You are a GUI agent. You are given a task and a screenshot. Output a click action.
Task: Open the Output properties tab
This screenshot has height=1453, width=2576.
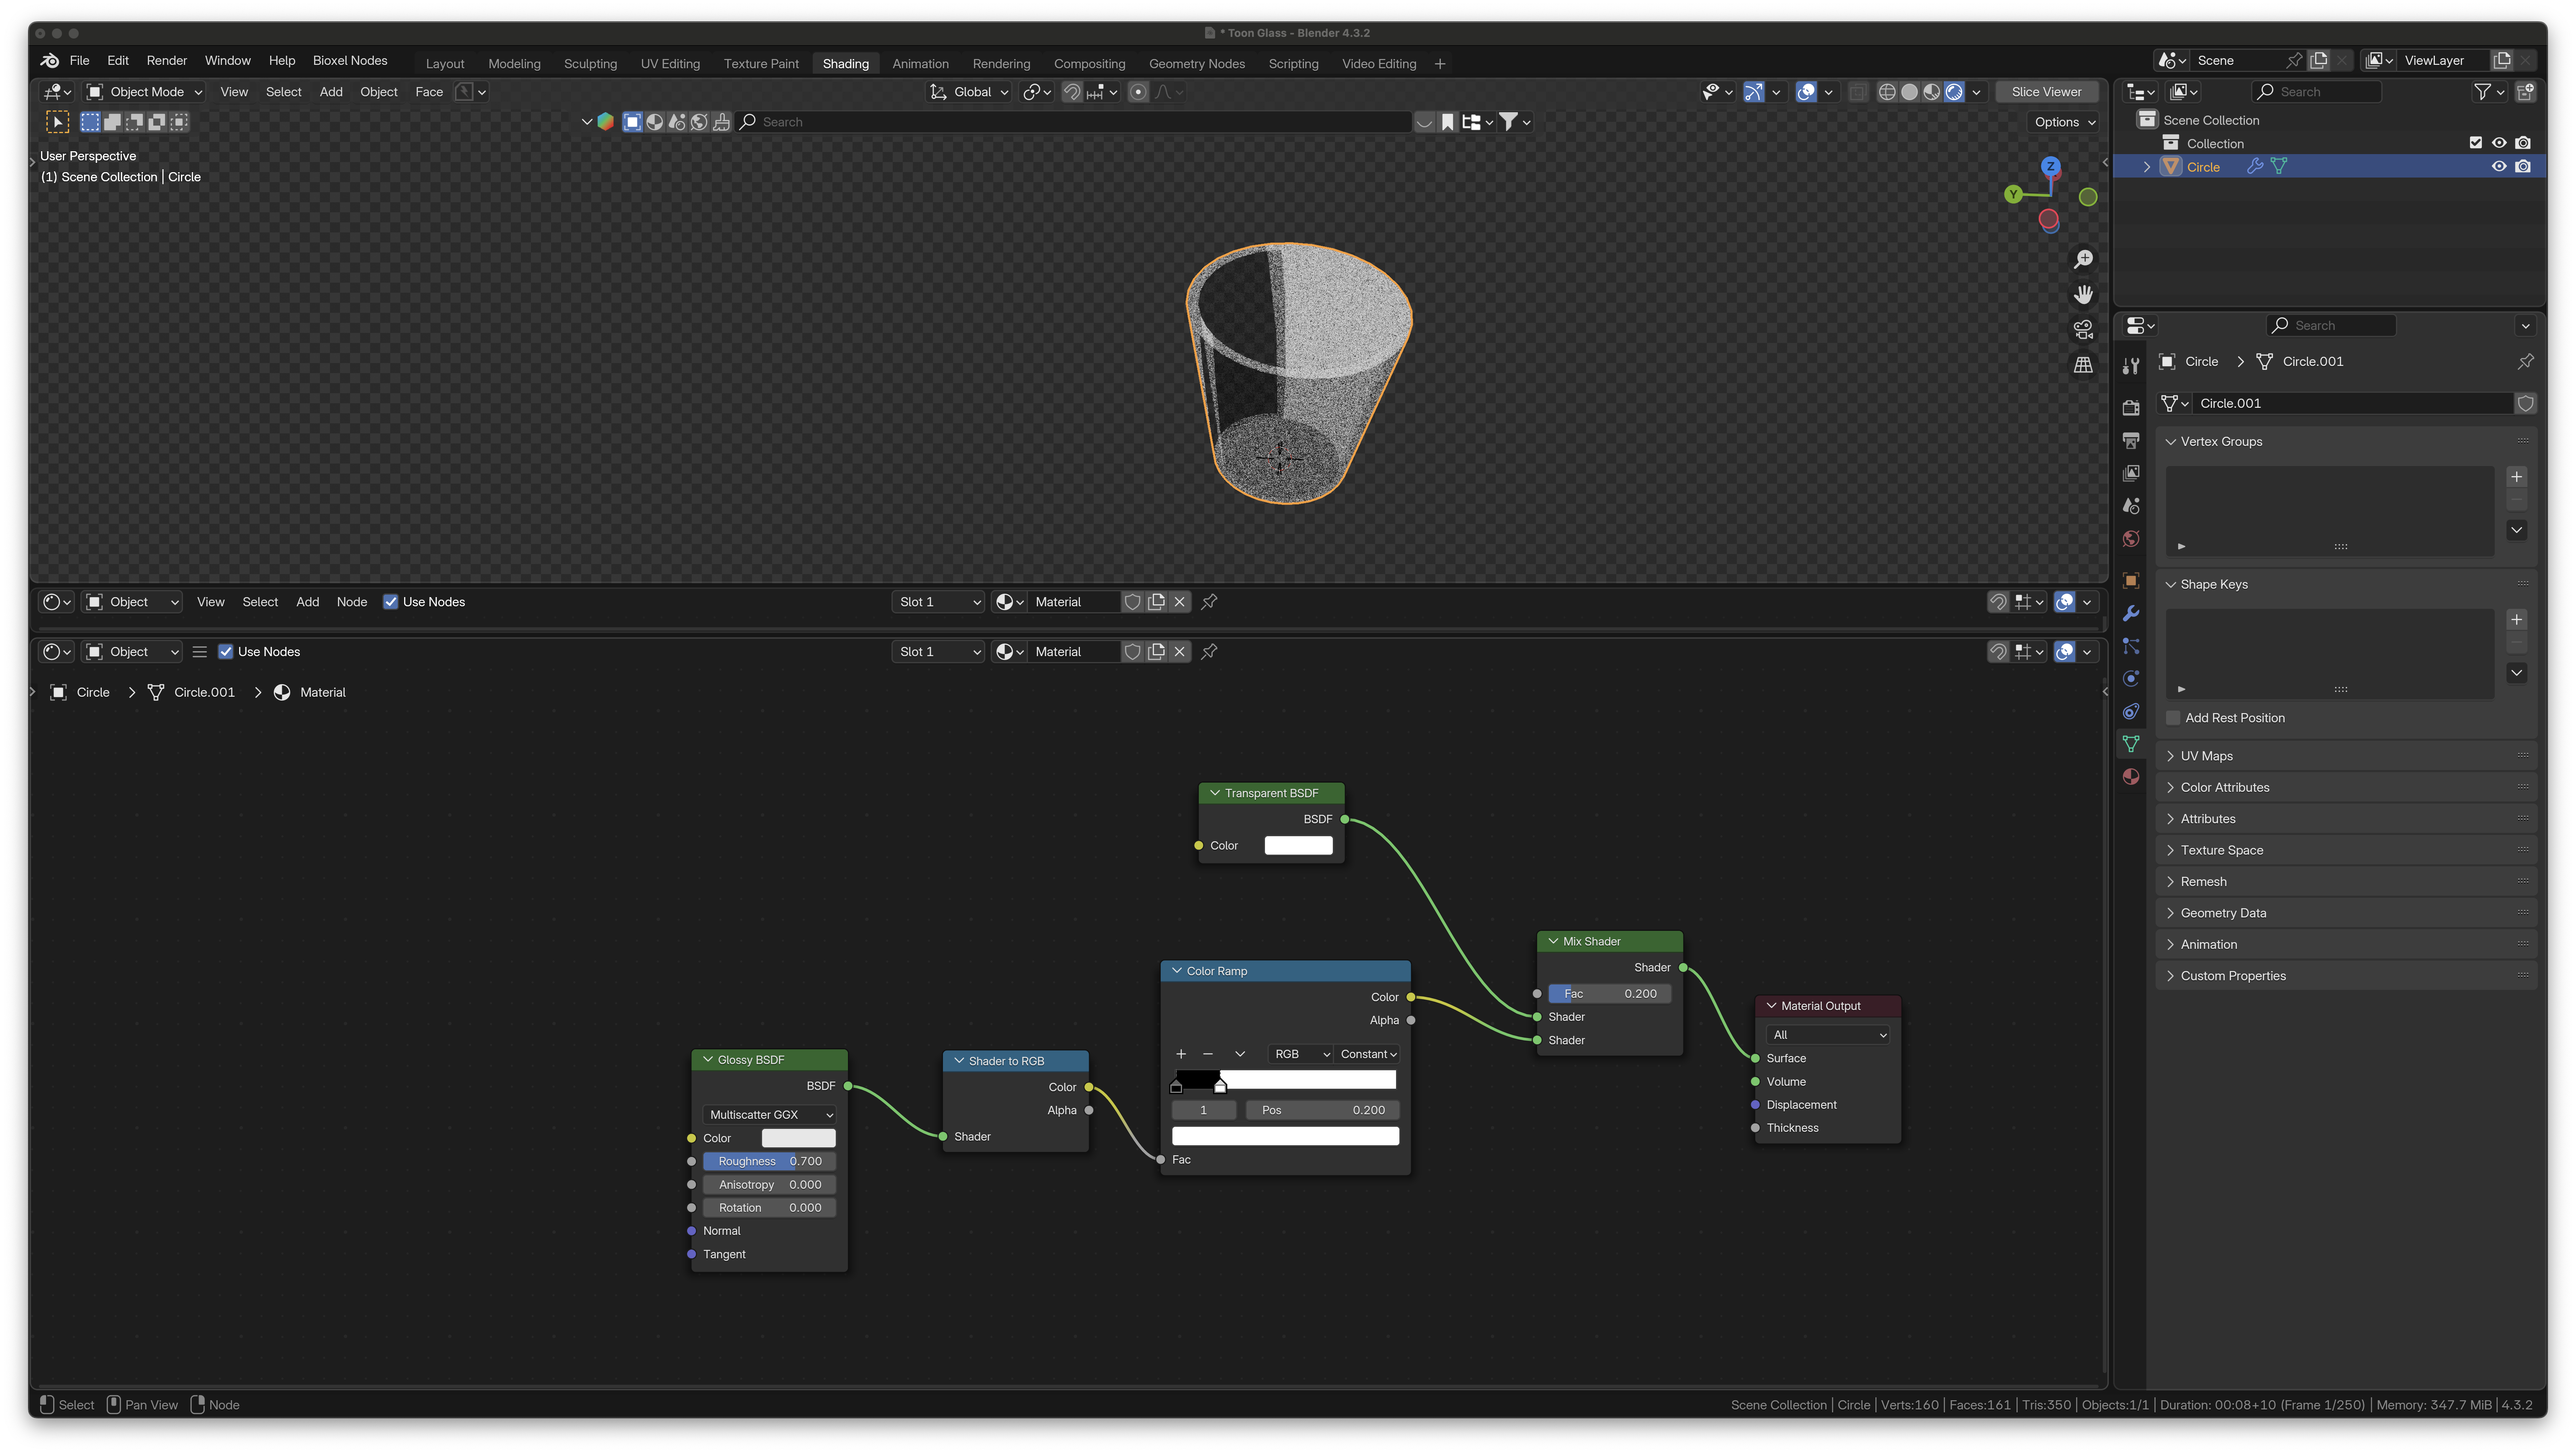pos(2131,440)
